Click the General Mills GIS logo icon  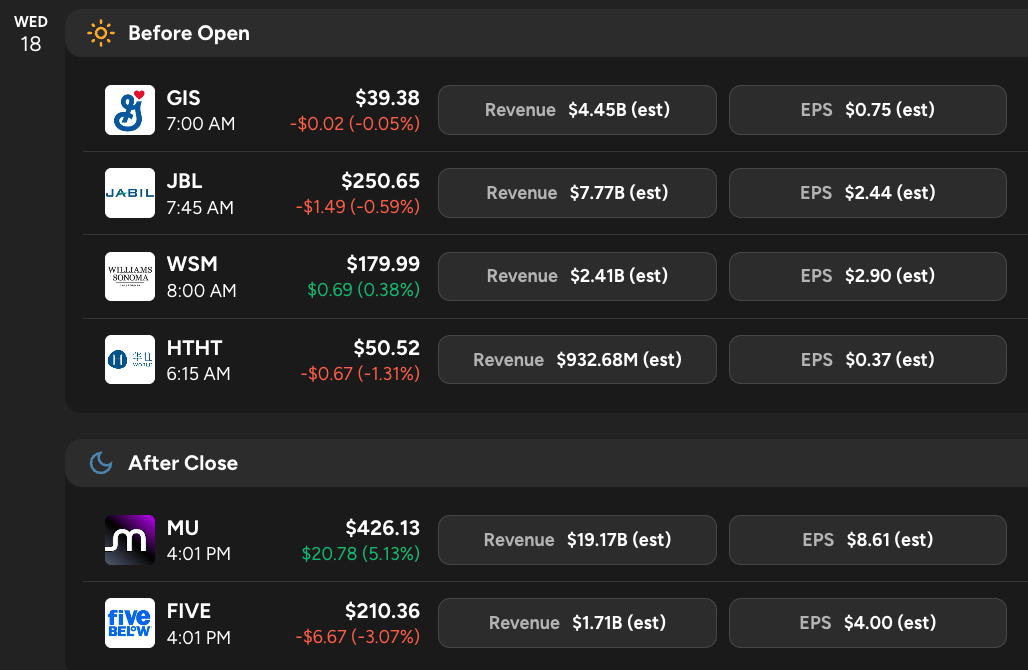(x=130, y=110)
